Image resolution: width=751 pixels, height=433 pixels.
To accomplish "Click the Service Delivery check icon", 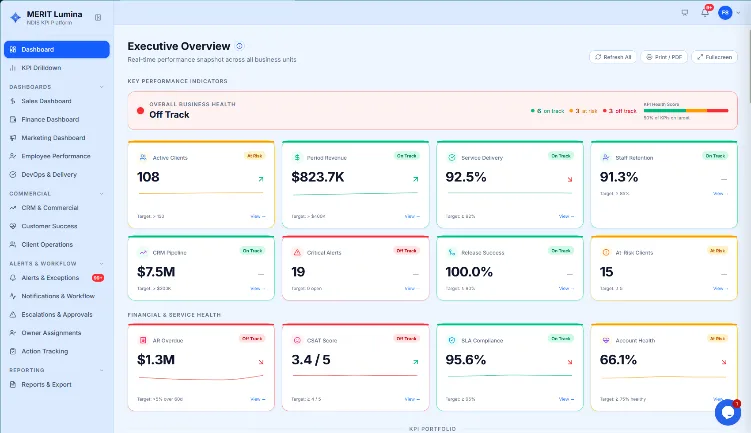I will pyautogui.click(x=452, y=157).
